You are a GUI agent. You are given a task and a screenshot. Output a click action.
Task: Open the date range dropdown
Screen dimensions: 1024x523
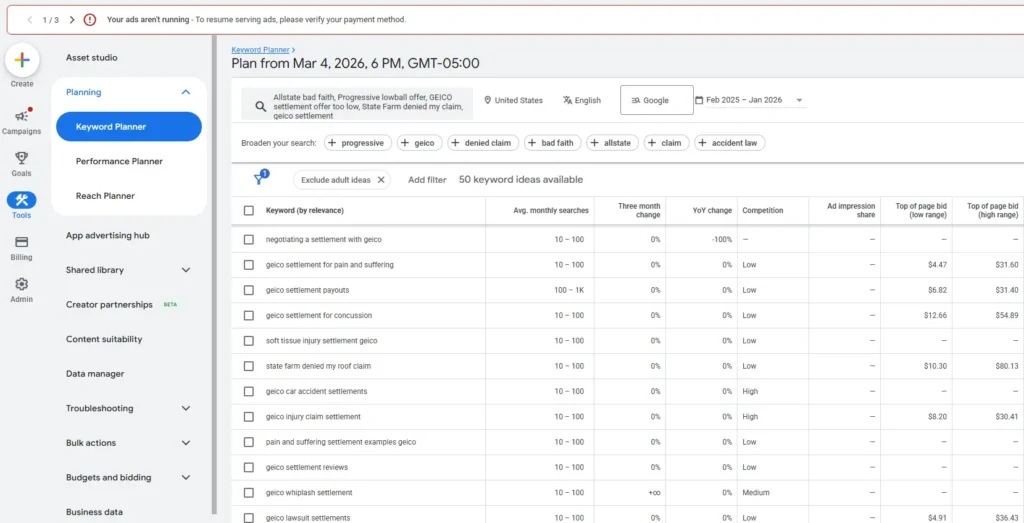point(799,100)
